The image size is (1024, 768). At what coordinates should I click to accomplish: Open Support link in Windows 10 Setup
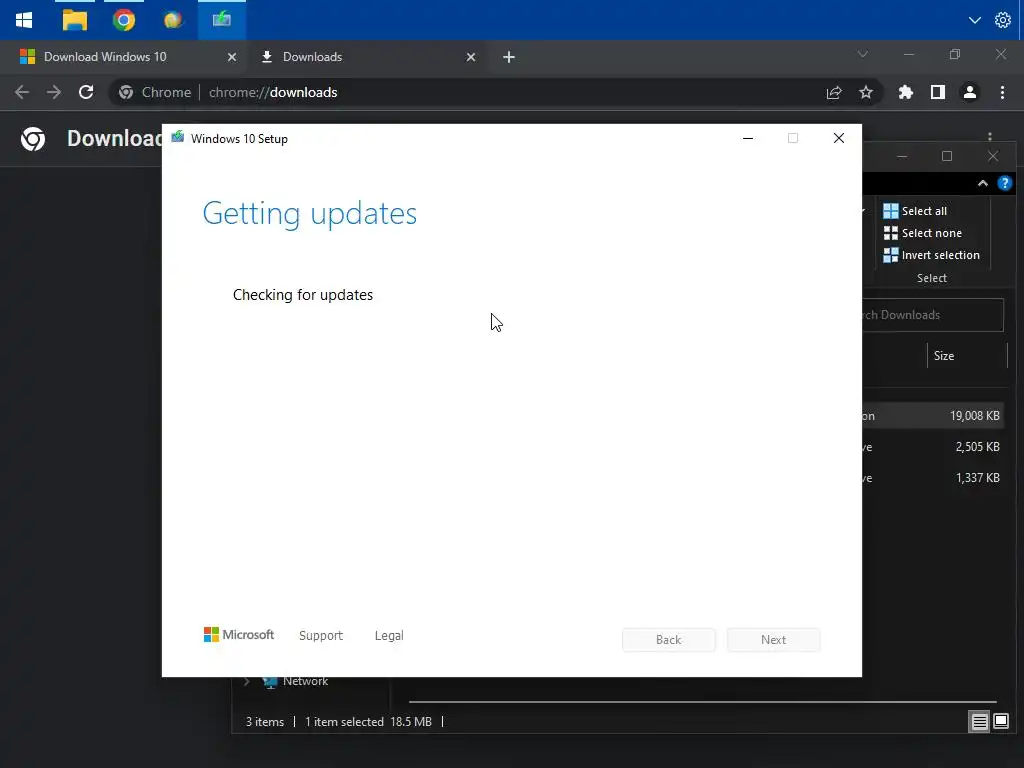pyautogui.click(x=321, y=635)
